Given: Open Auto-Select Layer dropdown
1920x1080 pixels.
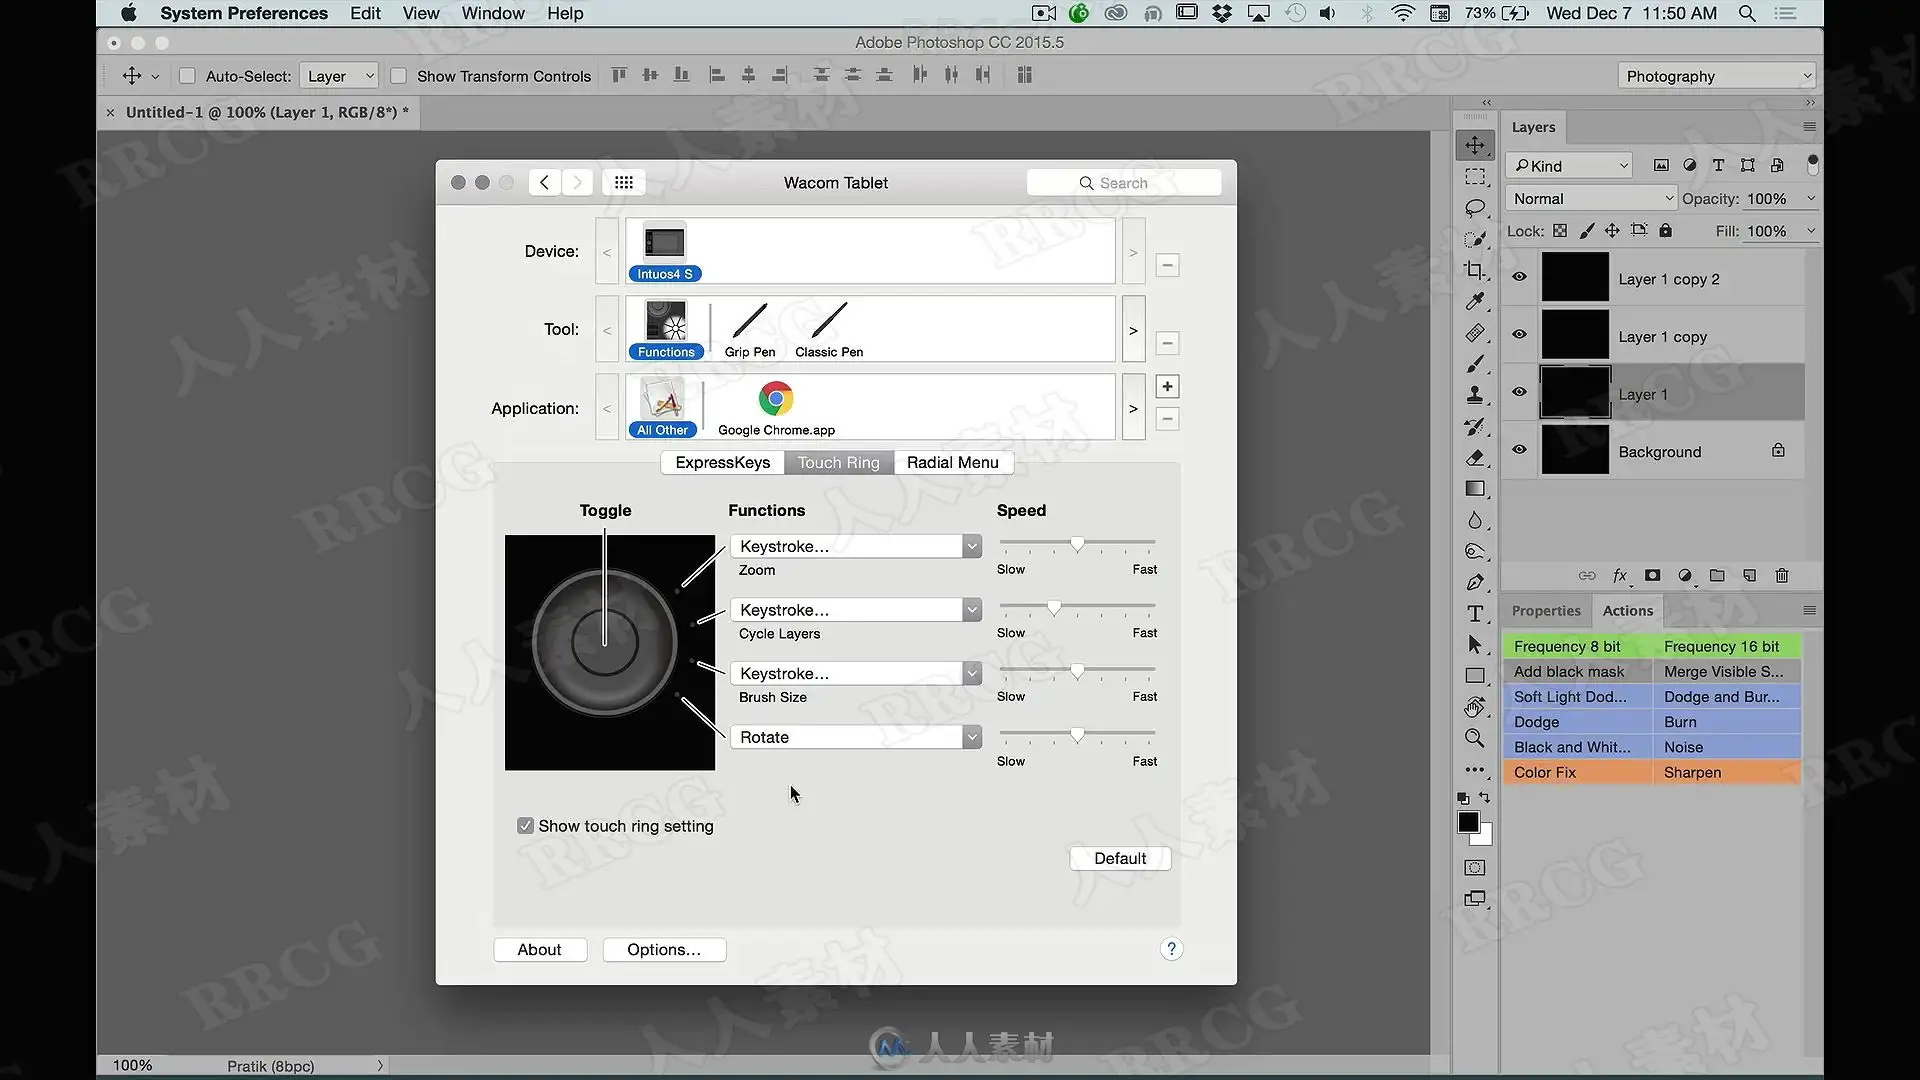Looking at the screenshot, I should [338, 76].
